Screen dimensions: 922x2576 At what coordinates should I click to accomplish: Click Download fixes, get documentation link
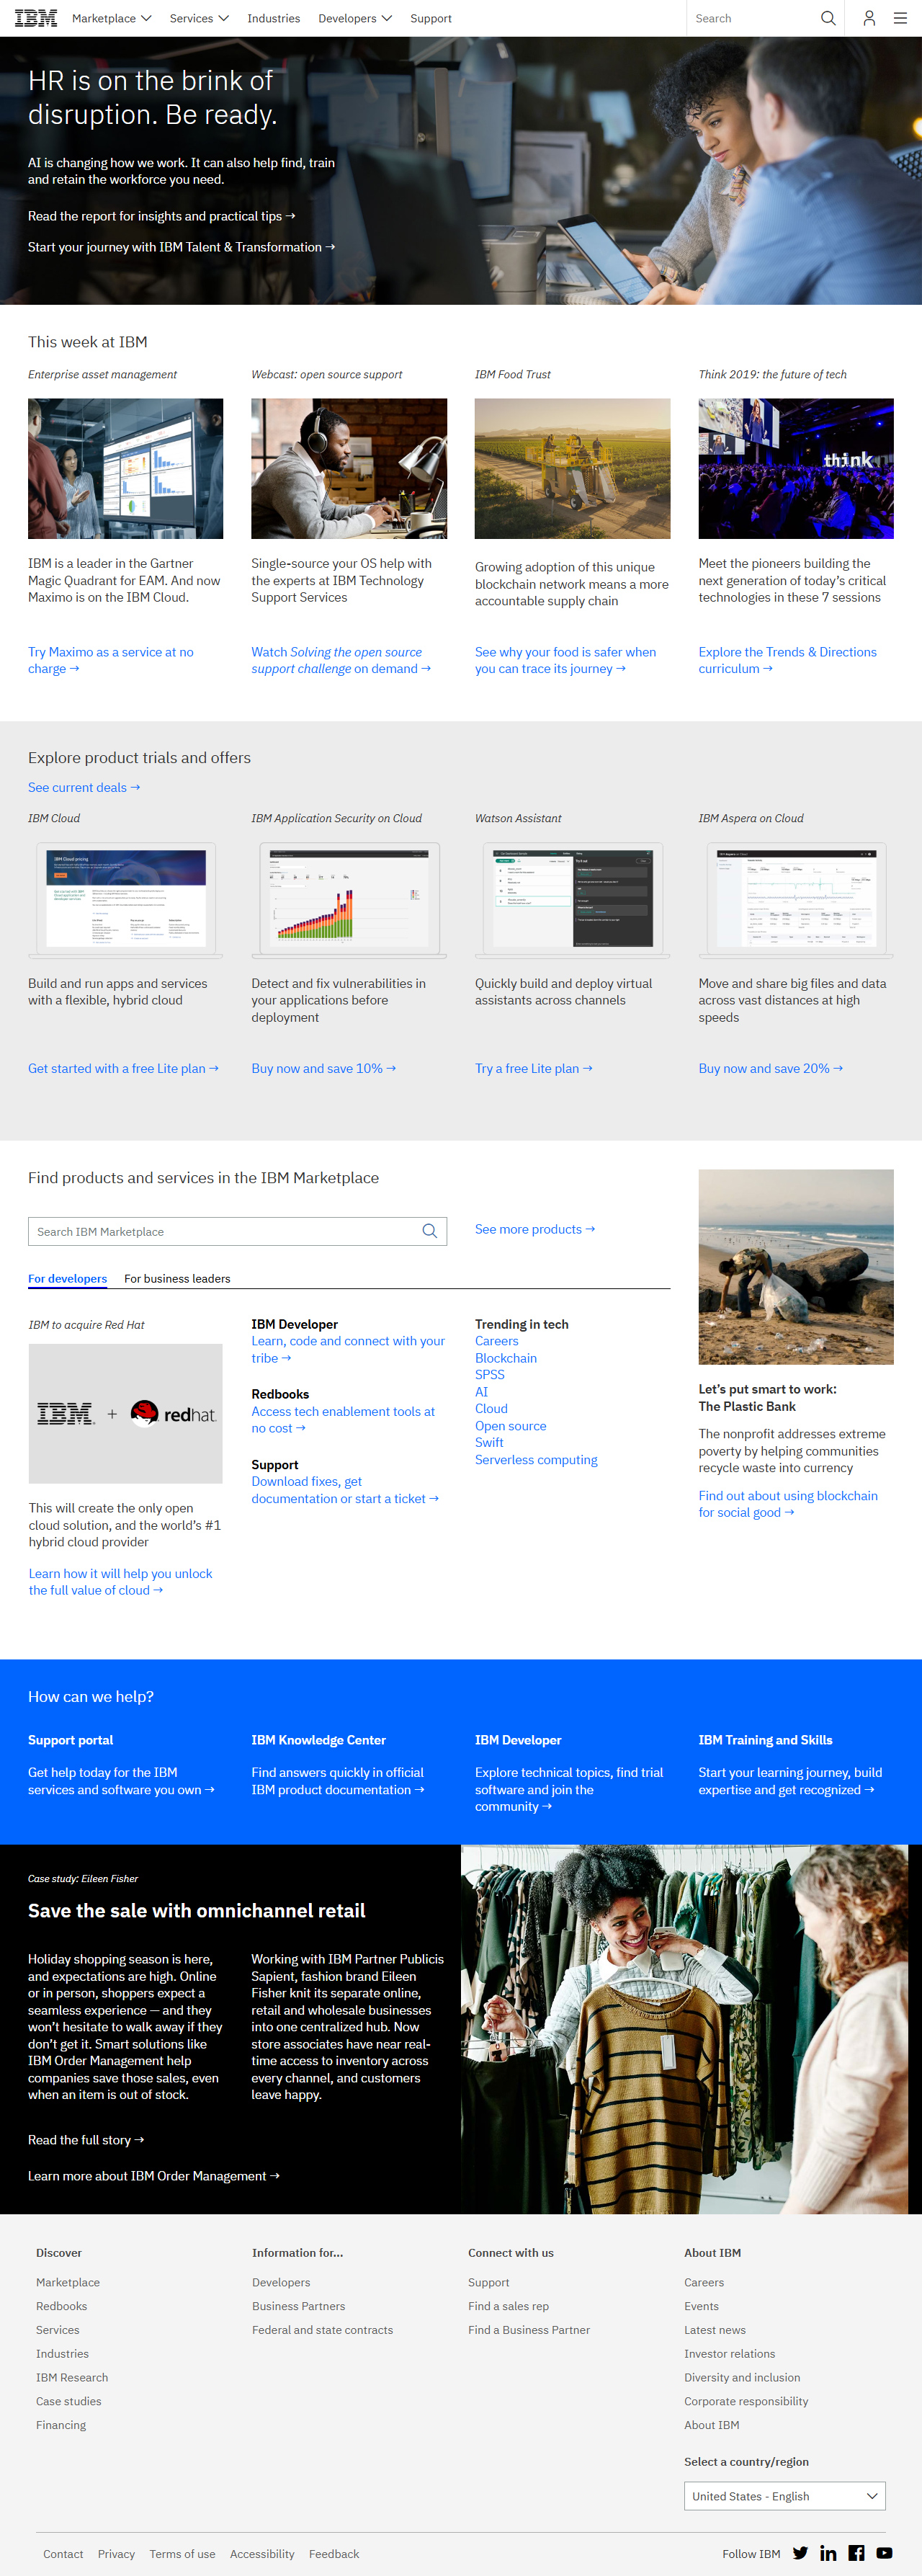point(345,1489)
